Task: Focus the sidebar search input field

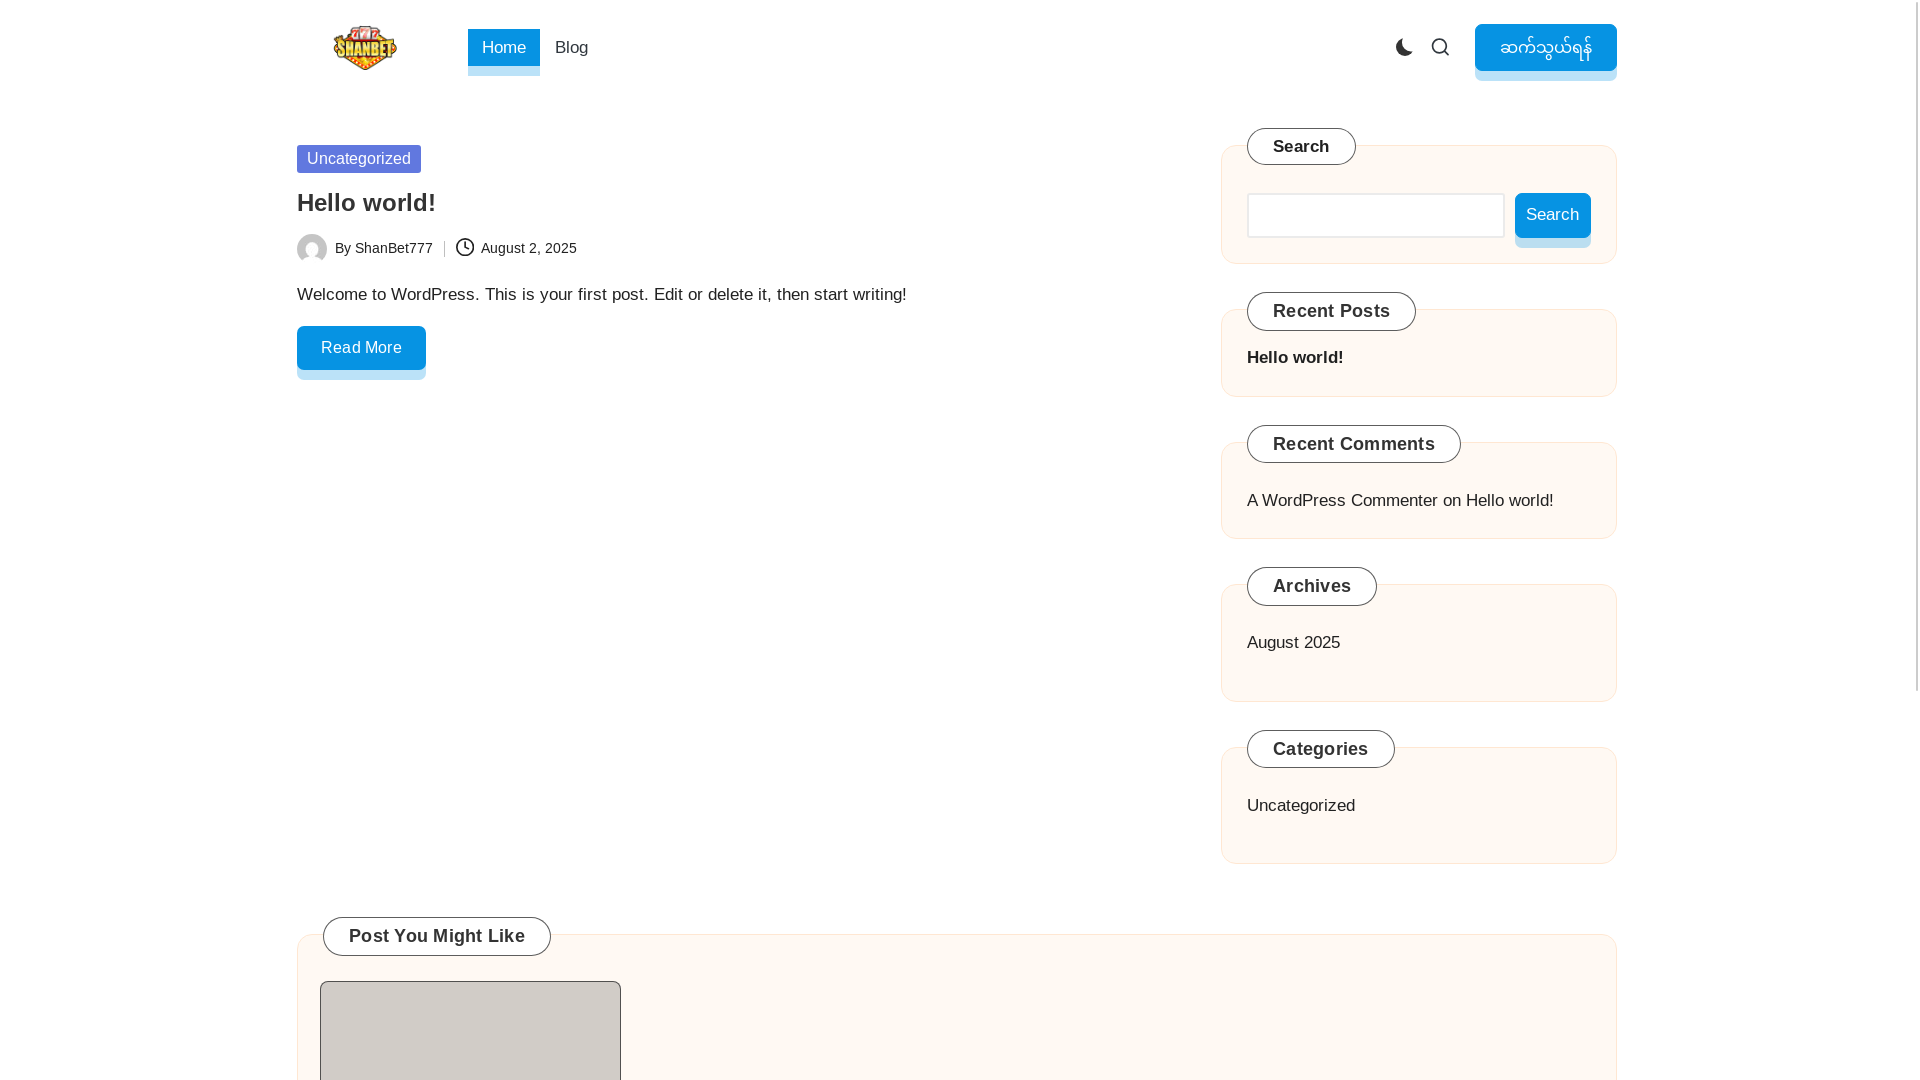Action: 1376,215
